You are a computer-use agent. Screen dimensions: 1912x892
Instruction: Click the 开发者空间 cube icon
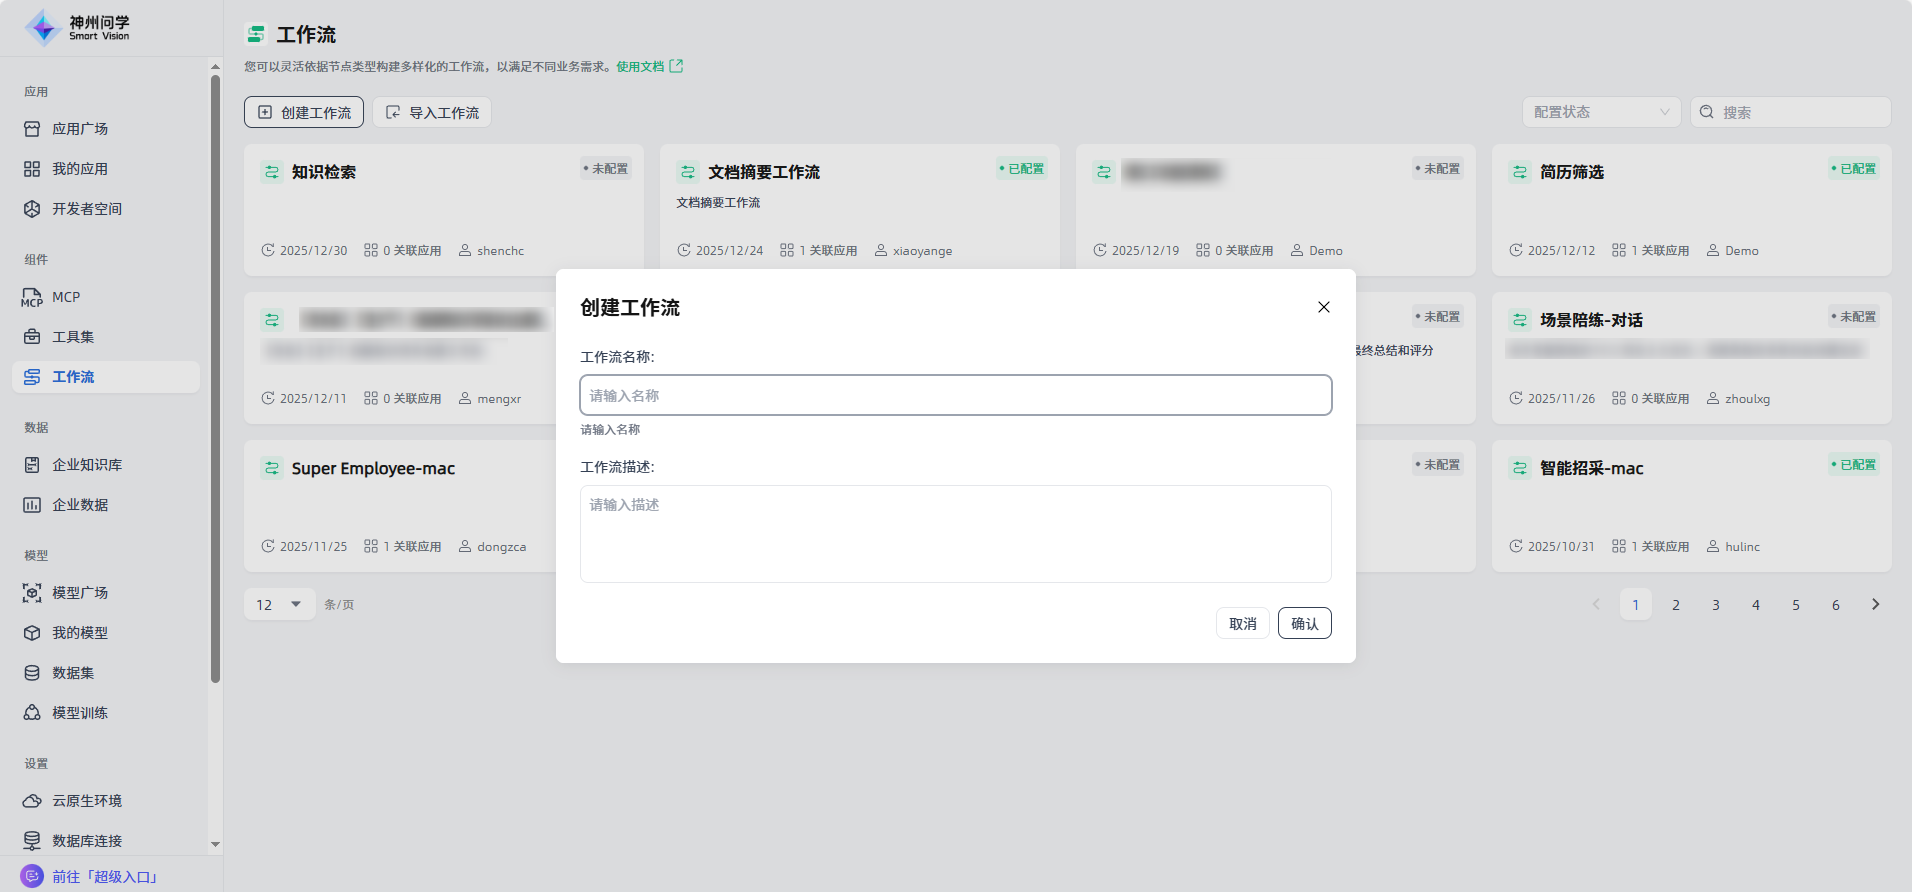[32, 209]
